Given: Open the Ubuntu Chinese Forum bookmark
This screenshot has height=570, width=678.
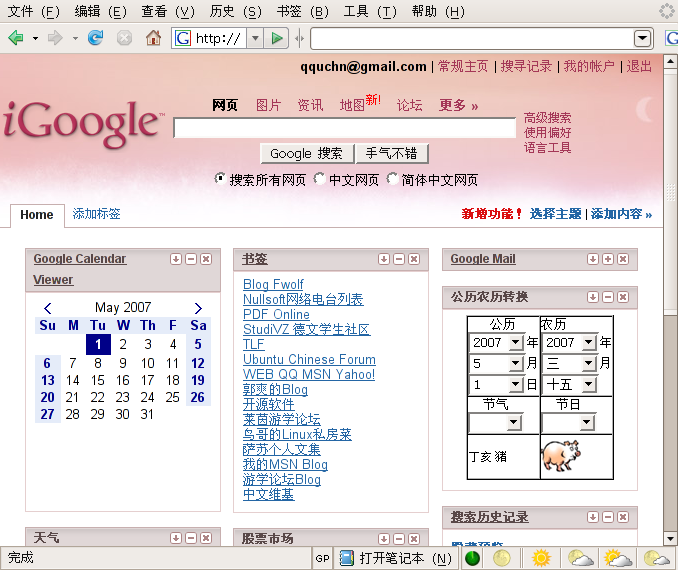Looking at the screenshot, I should coord(309,359).
